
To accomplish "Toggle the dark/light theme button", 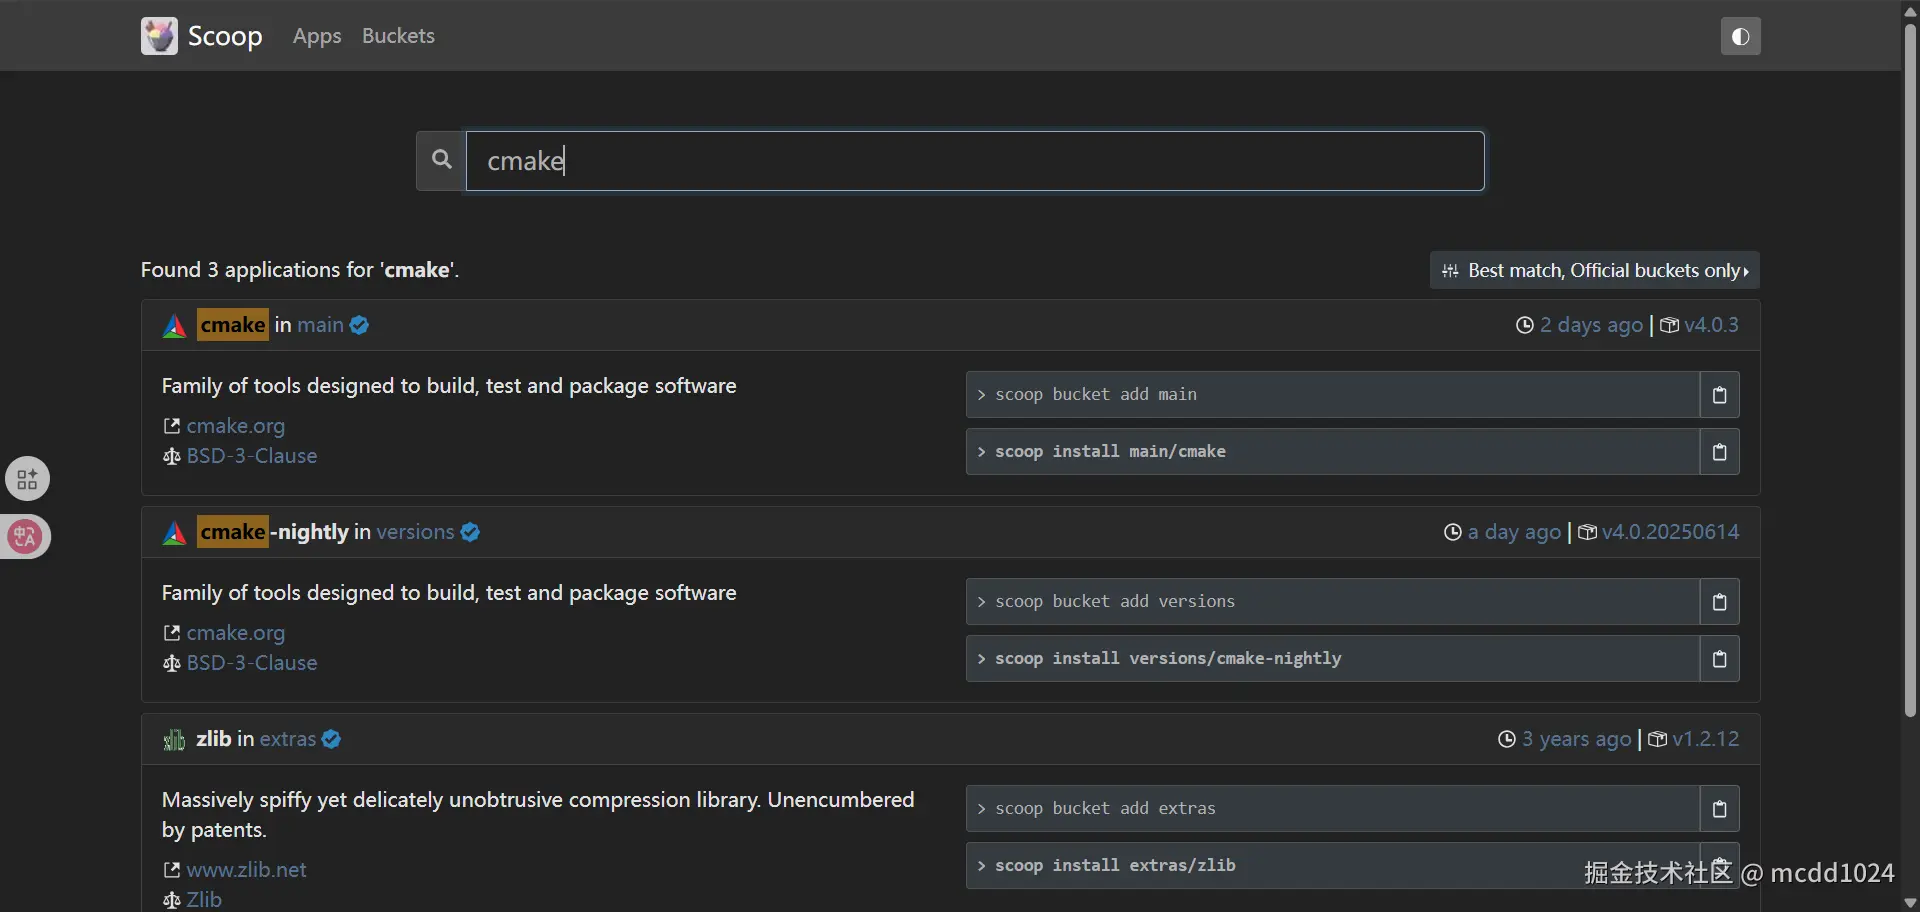I will click(1740, 37).
